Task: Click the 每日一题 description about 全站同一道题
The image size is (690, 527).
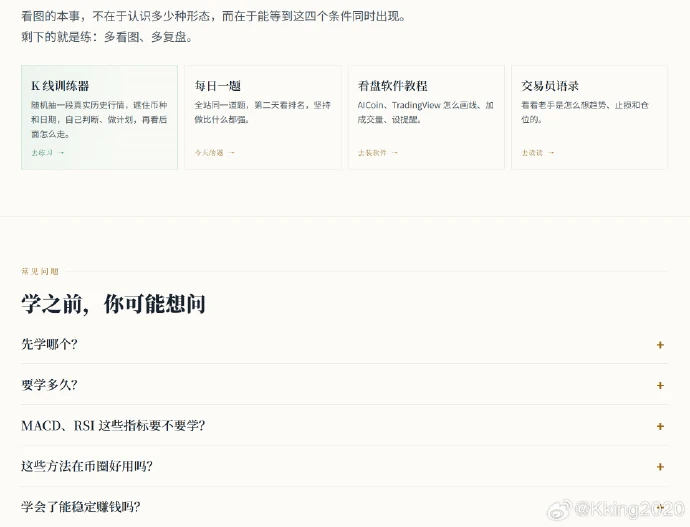Action: coord(262,112)
